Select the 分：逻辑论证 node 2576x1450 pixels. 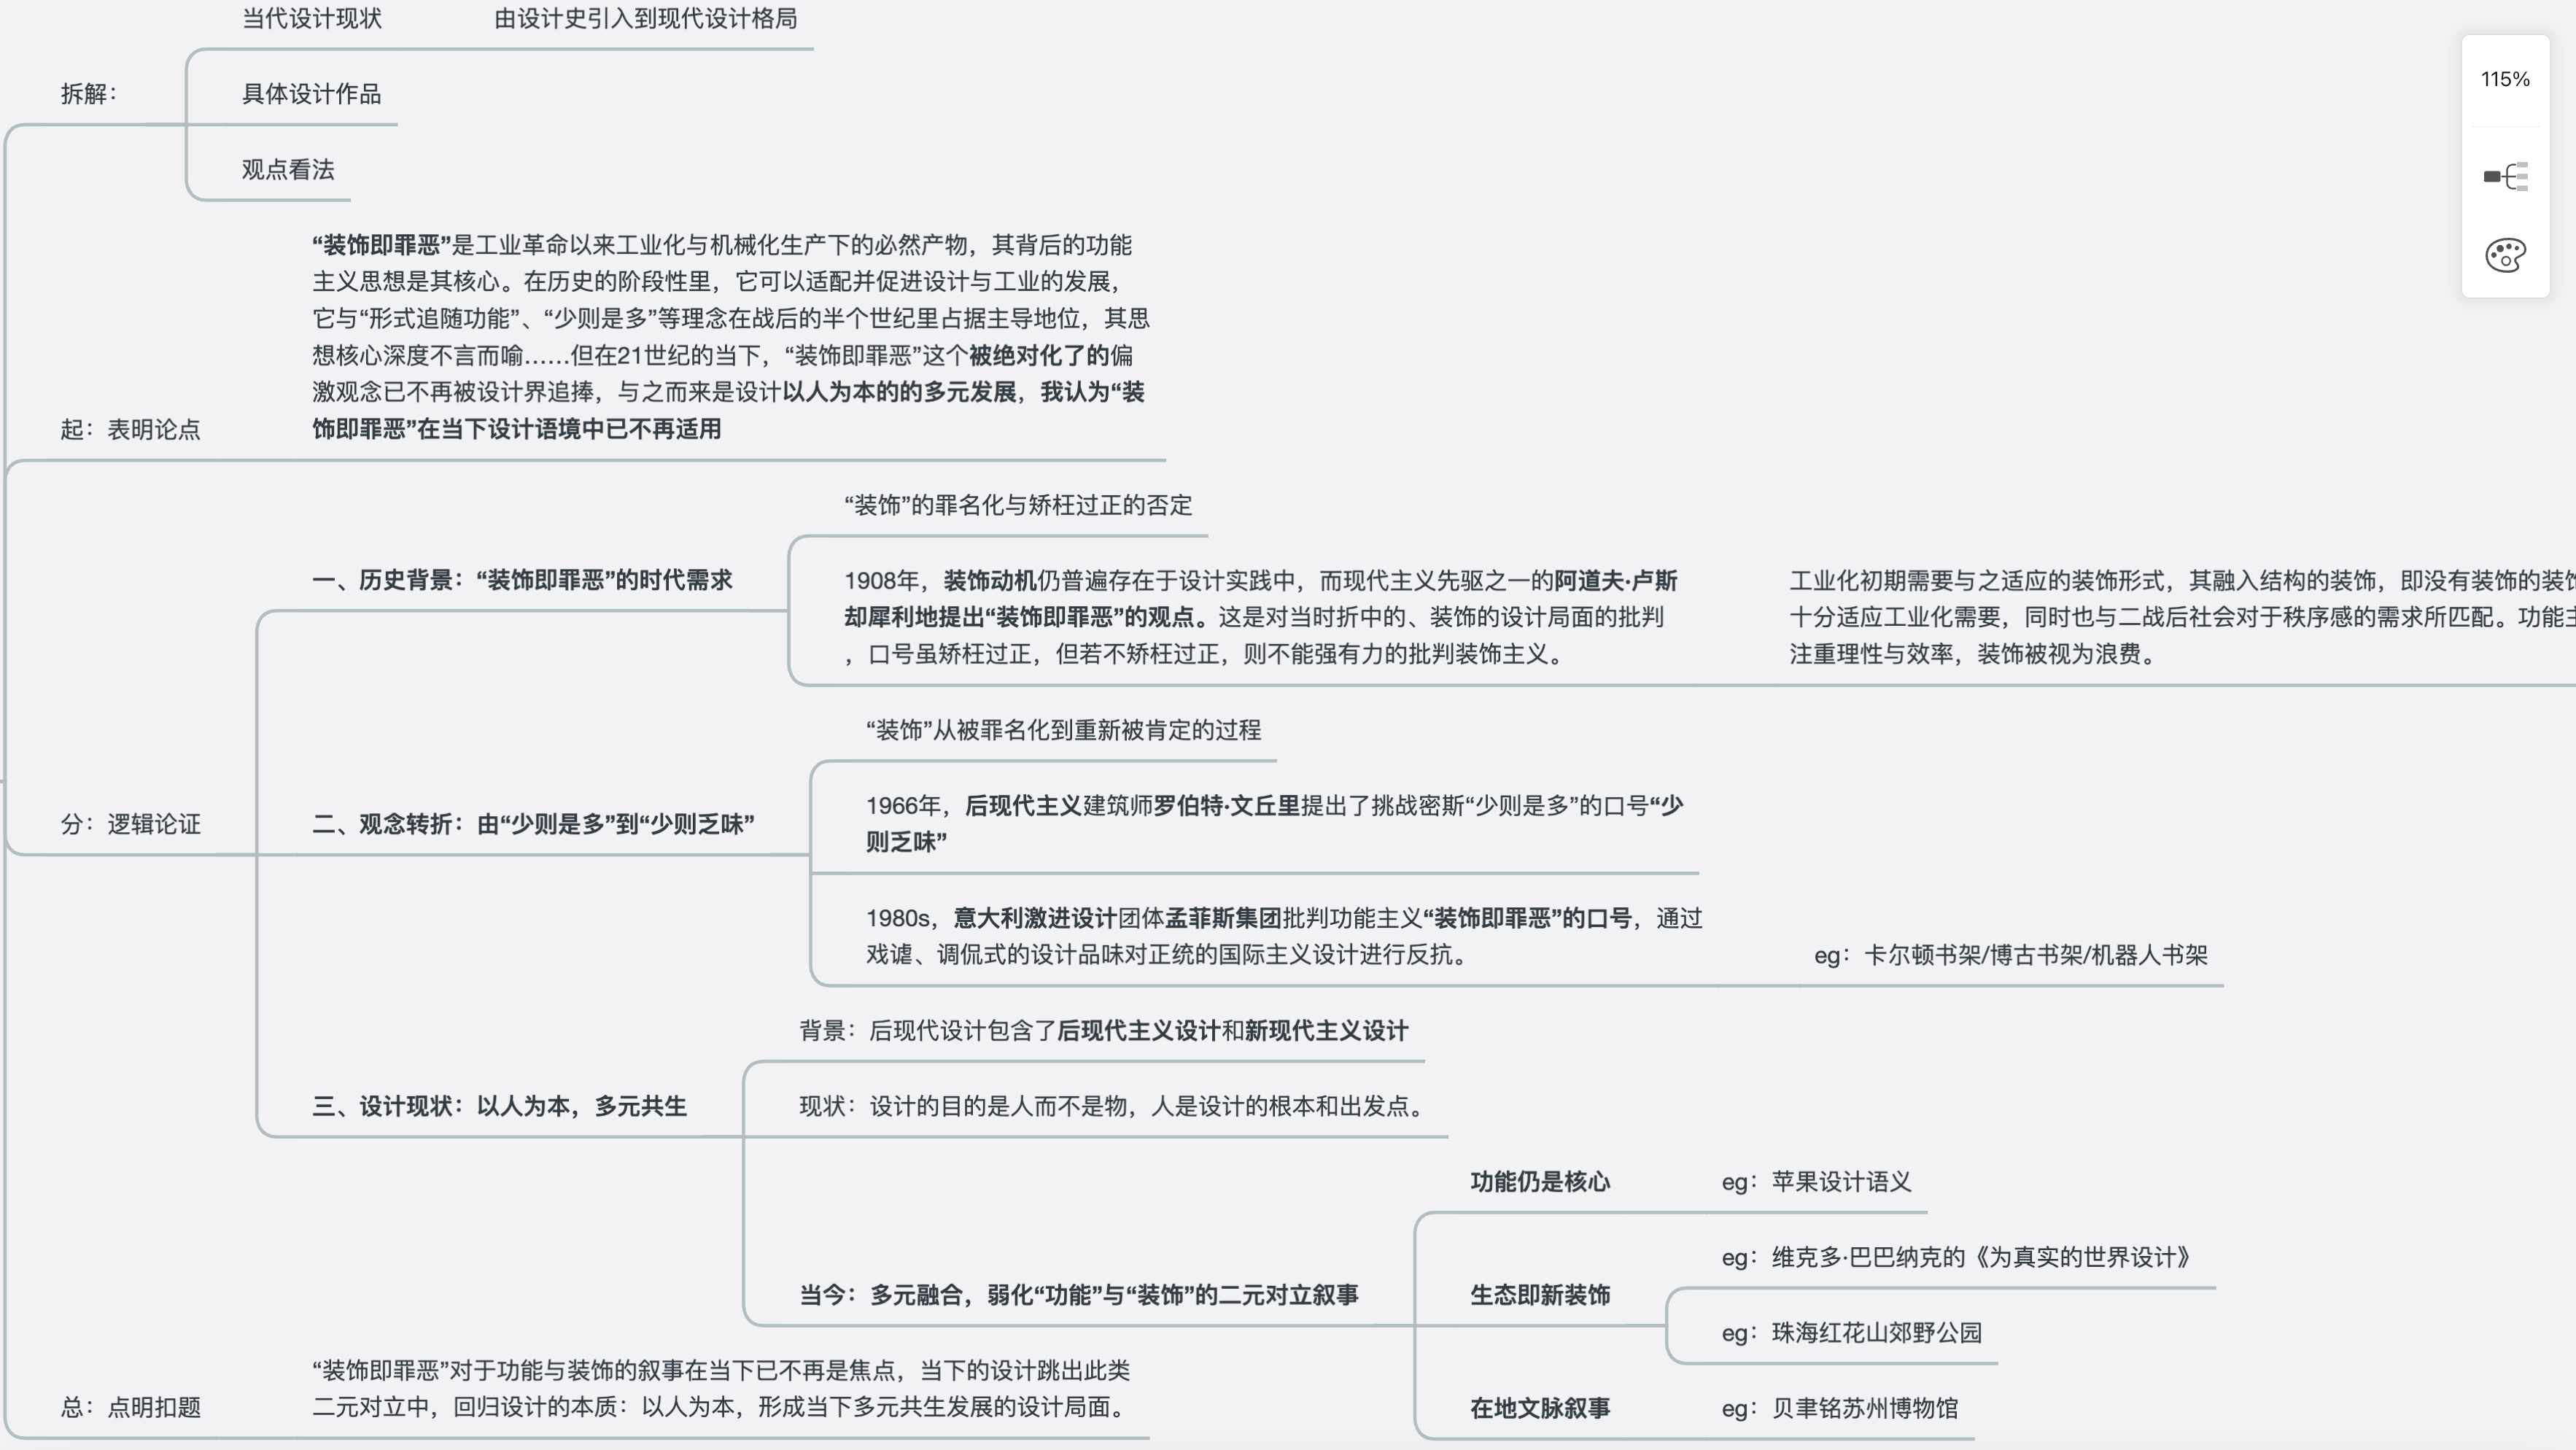(x=131, y=824)
